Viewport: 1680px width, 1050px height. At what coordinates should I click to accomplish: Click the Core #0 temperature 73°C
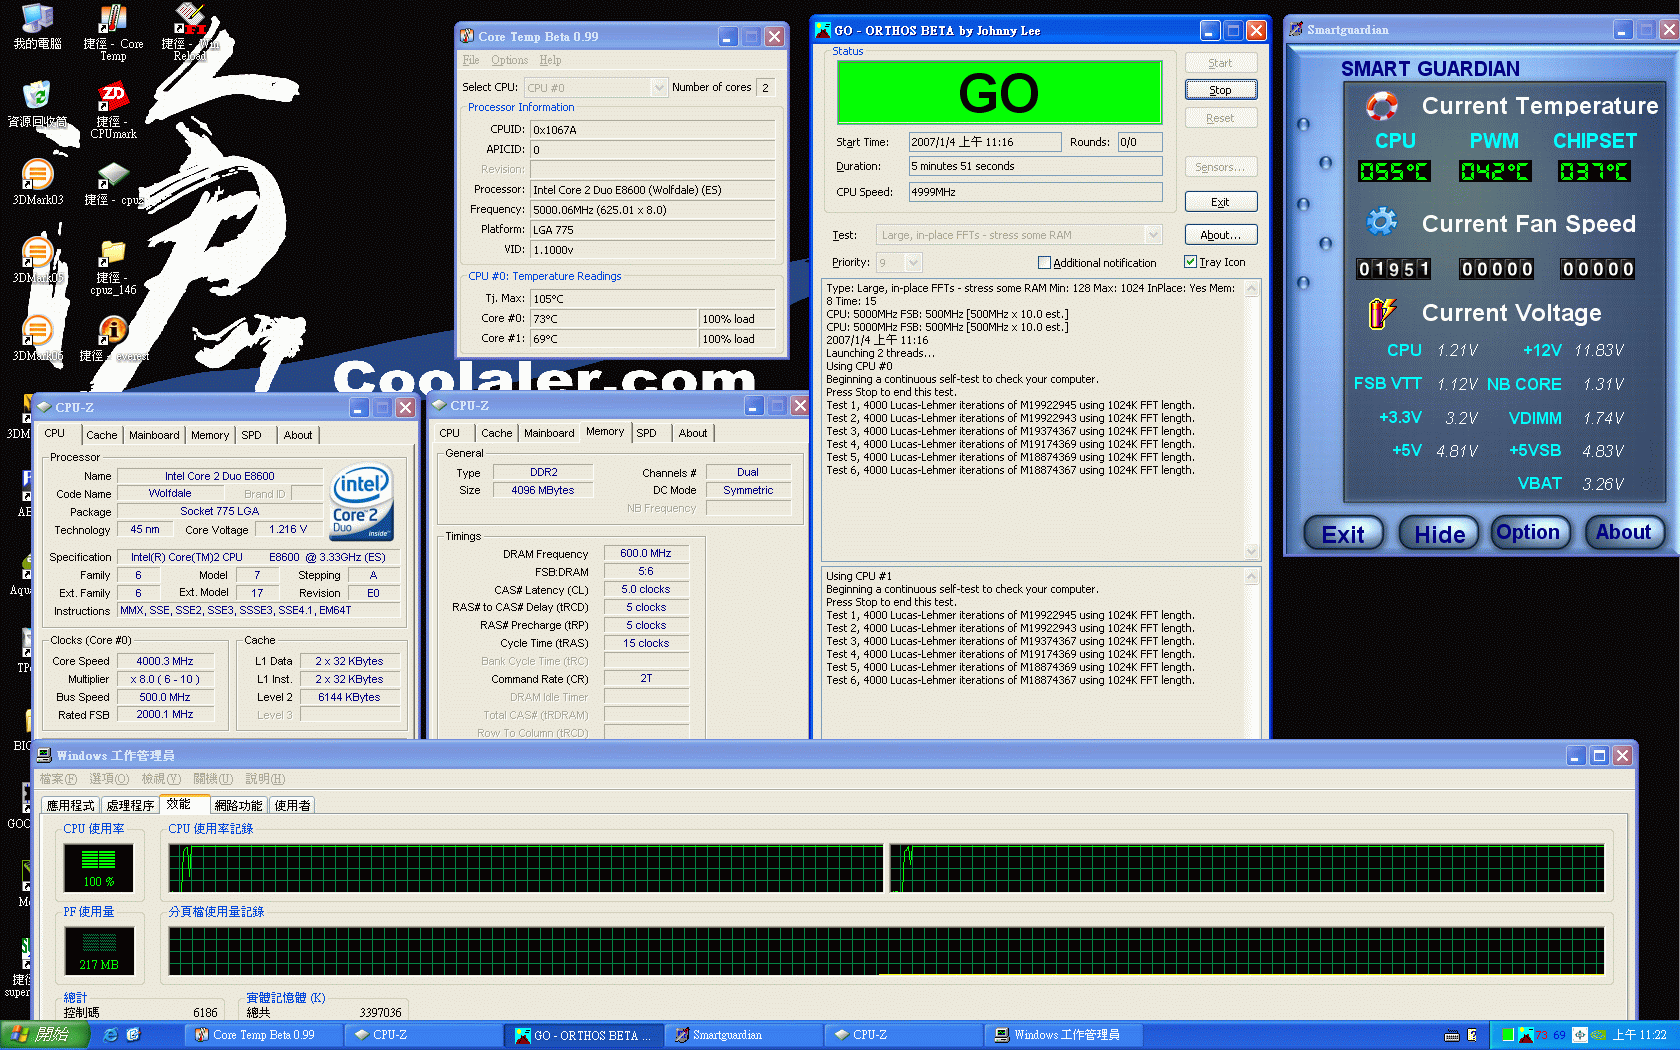(x=613, y=319)
